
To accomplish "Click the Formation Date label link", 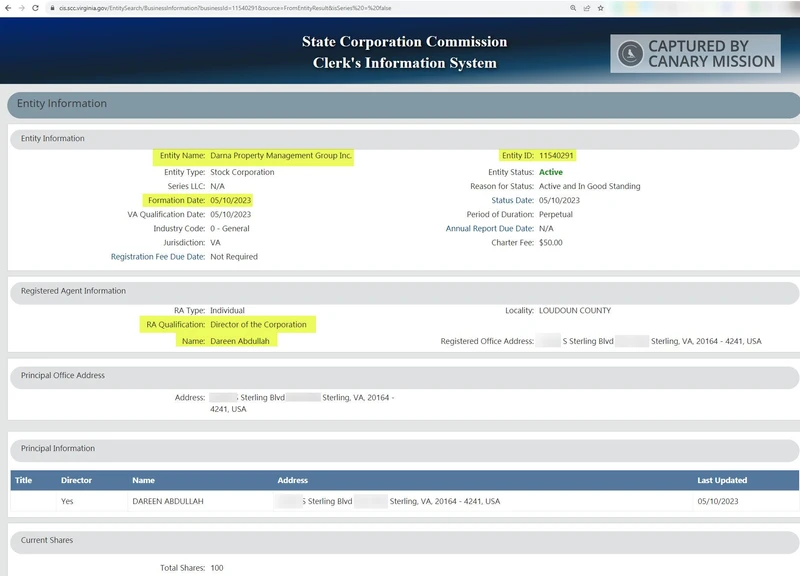I will click(x=174, y=200).
